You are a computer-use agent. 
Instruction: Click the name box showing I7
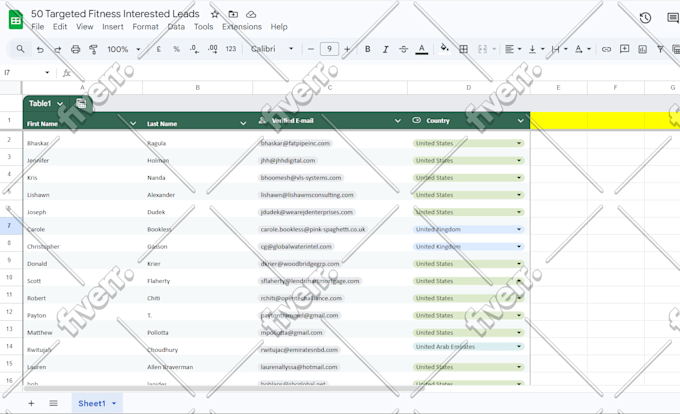point(26,72)
